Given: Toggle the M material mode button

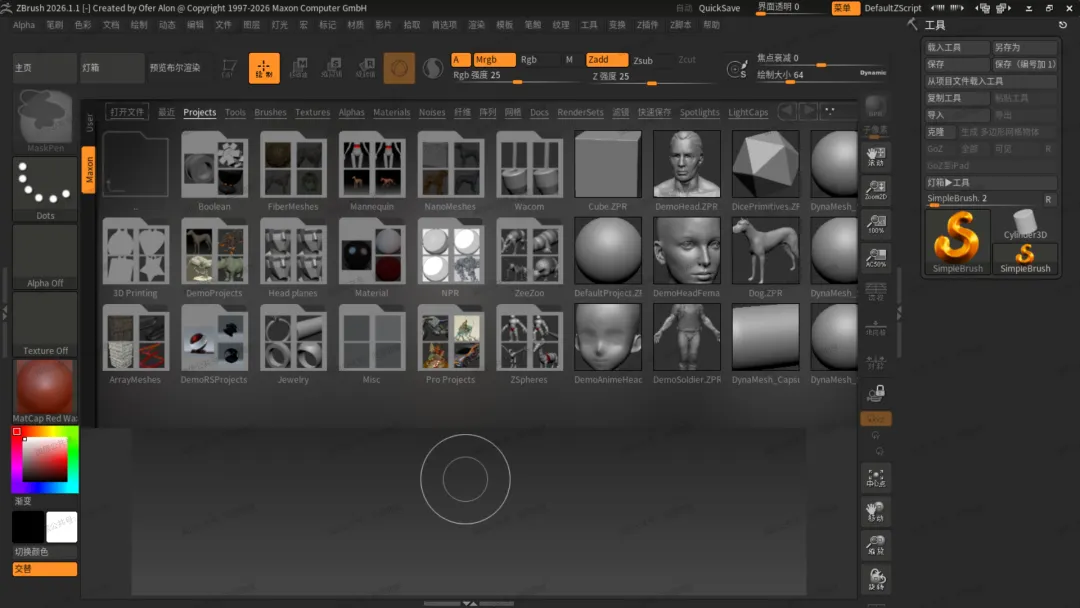Looking at the screenshot, I should click(x=569, y=60).
